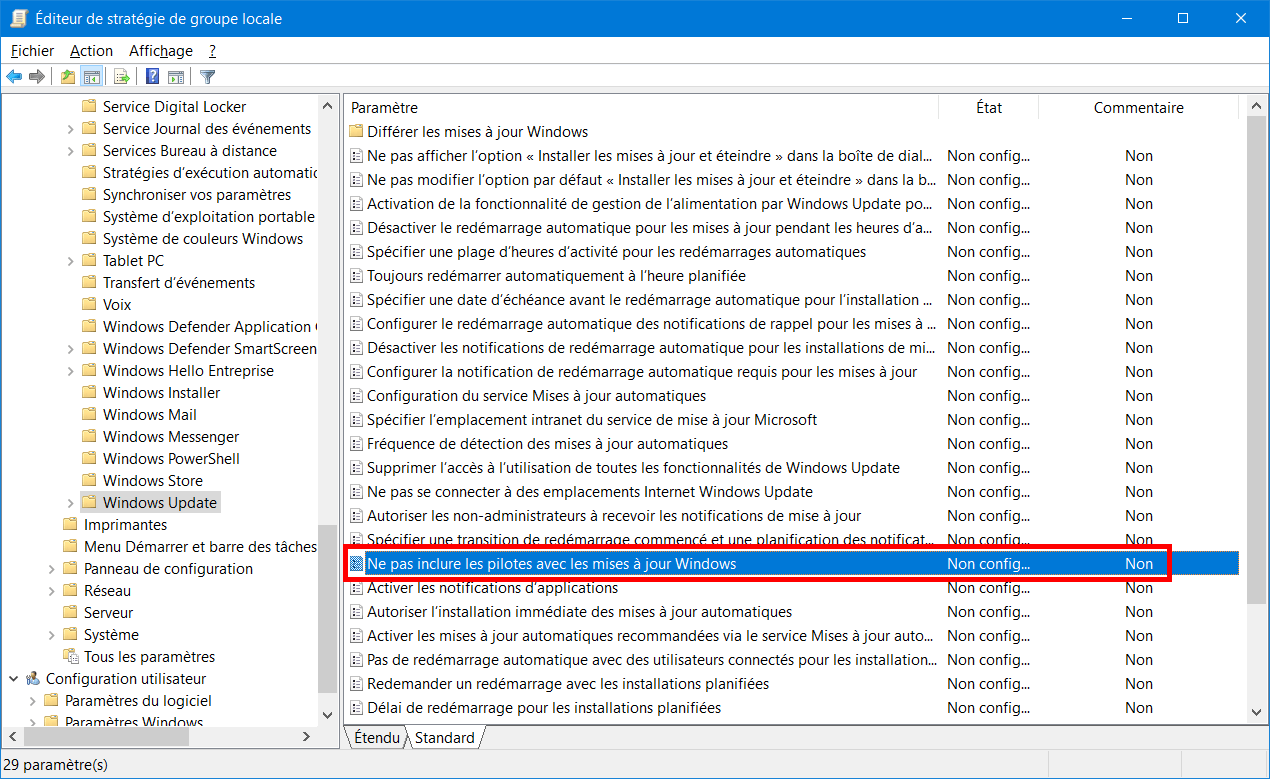Click the folder icon beside Windows Store

click(89, 481)
